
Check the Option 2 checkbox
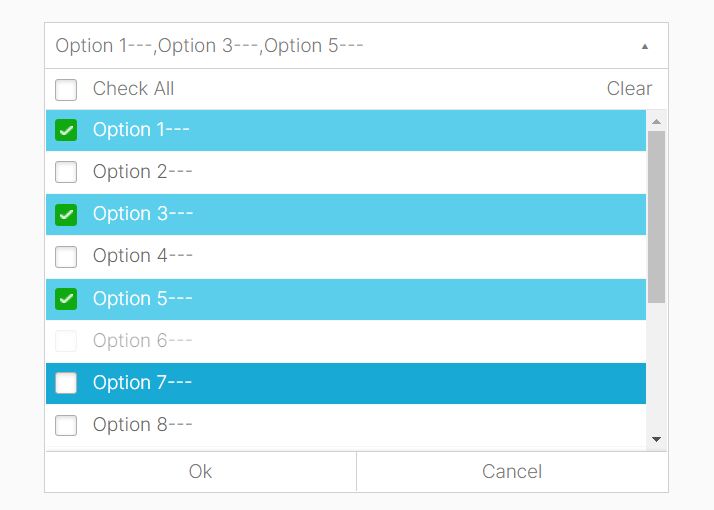pos(66,172)
